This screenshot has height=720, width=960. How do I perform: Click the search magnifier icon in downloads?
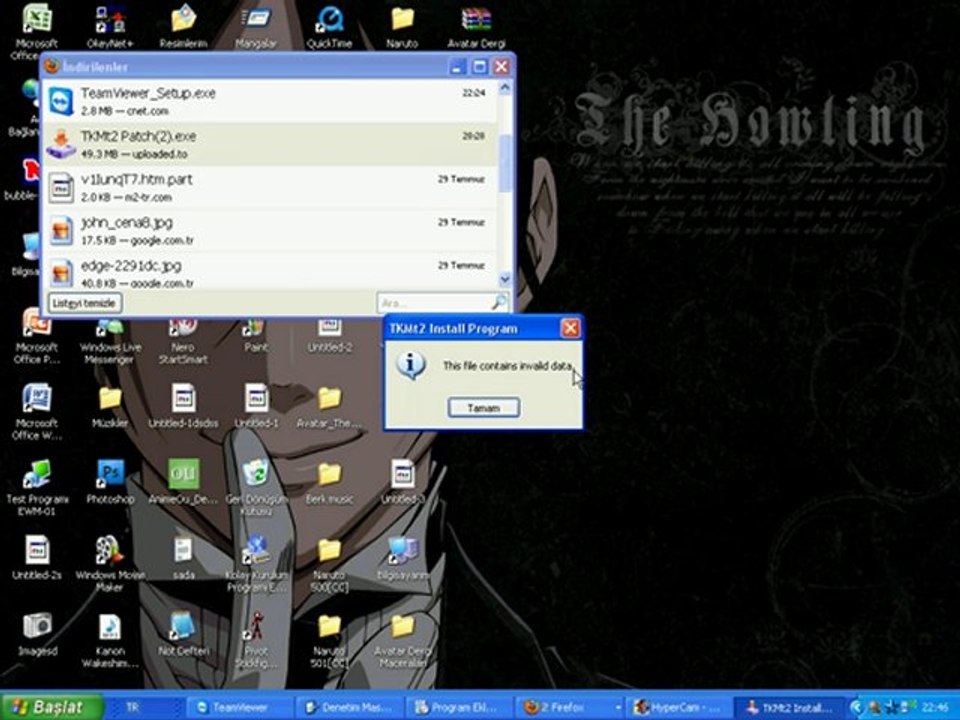point(500,302)
